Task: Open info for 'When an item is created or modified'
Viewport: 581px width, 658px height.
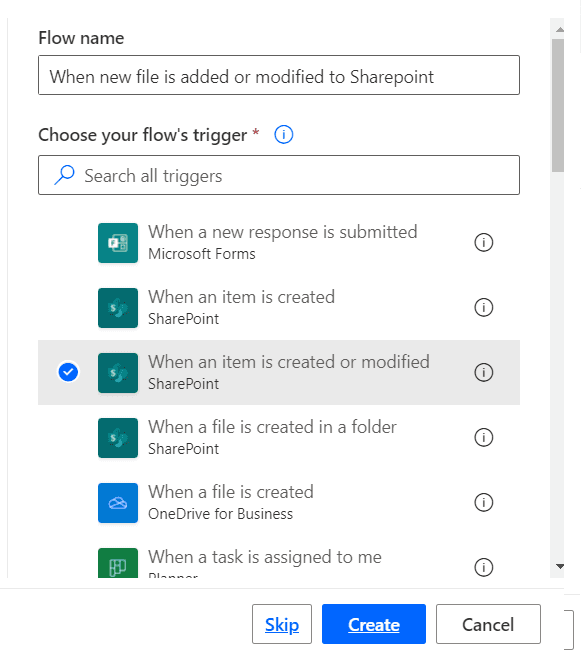Action: point(483,373)
